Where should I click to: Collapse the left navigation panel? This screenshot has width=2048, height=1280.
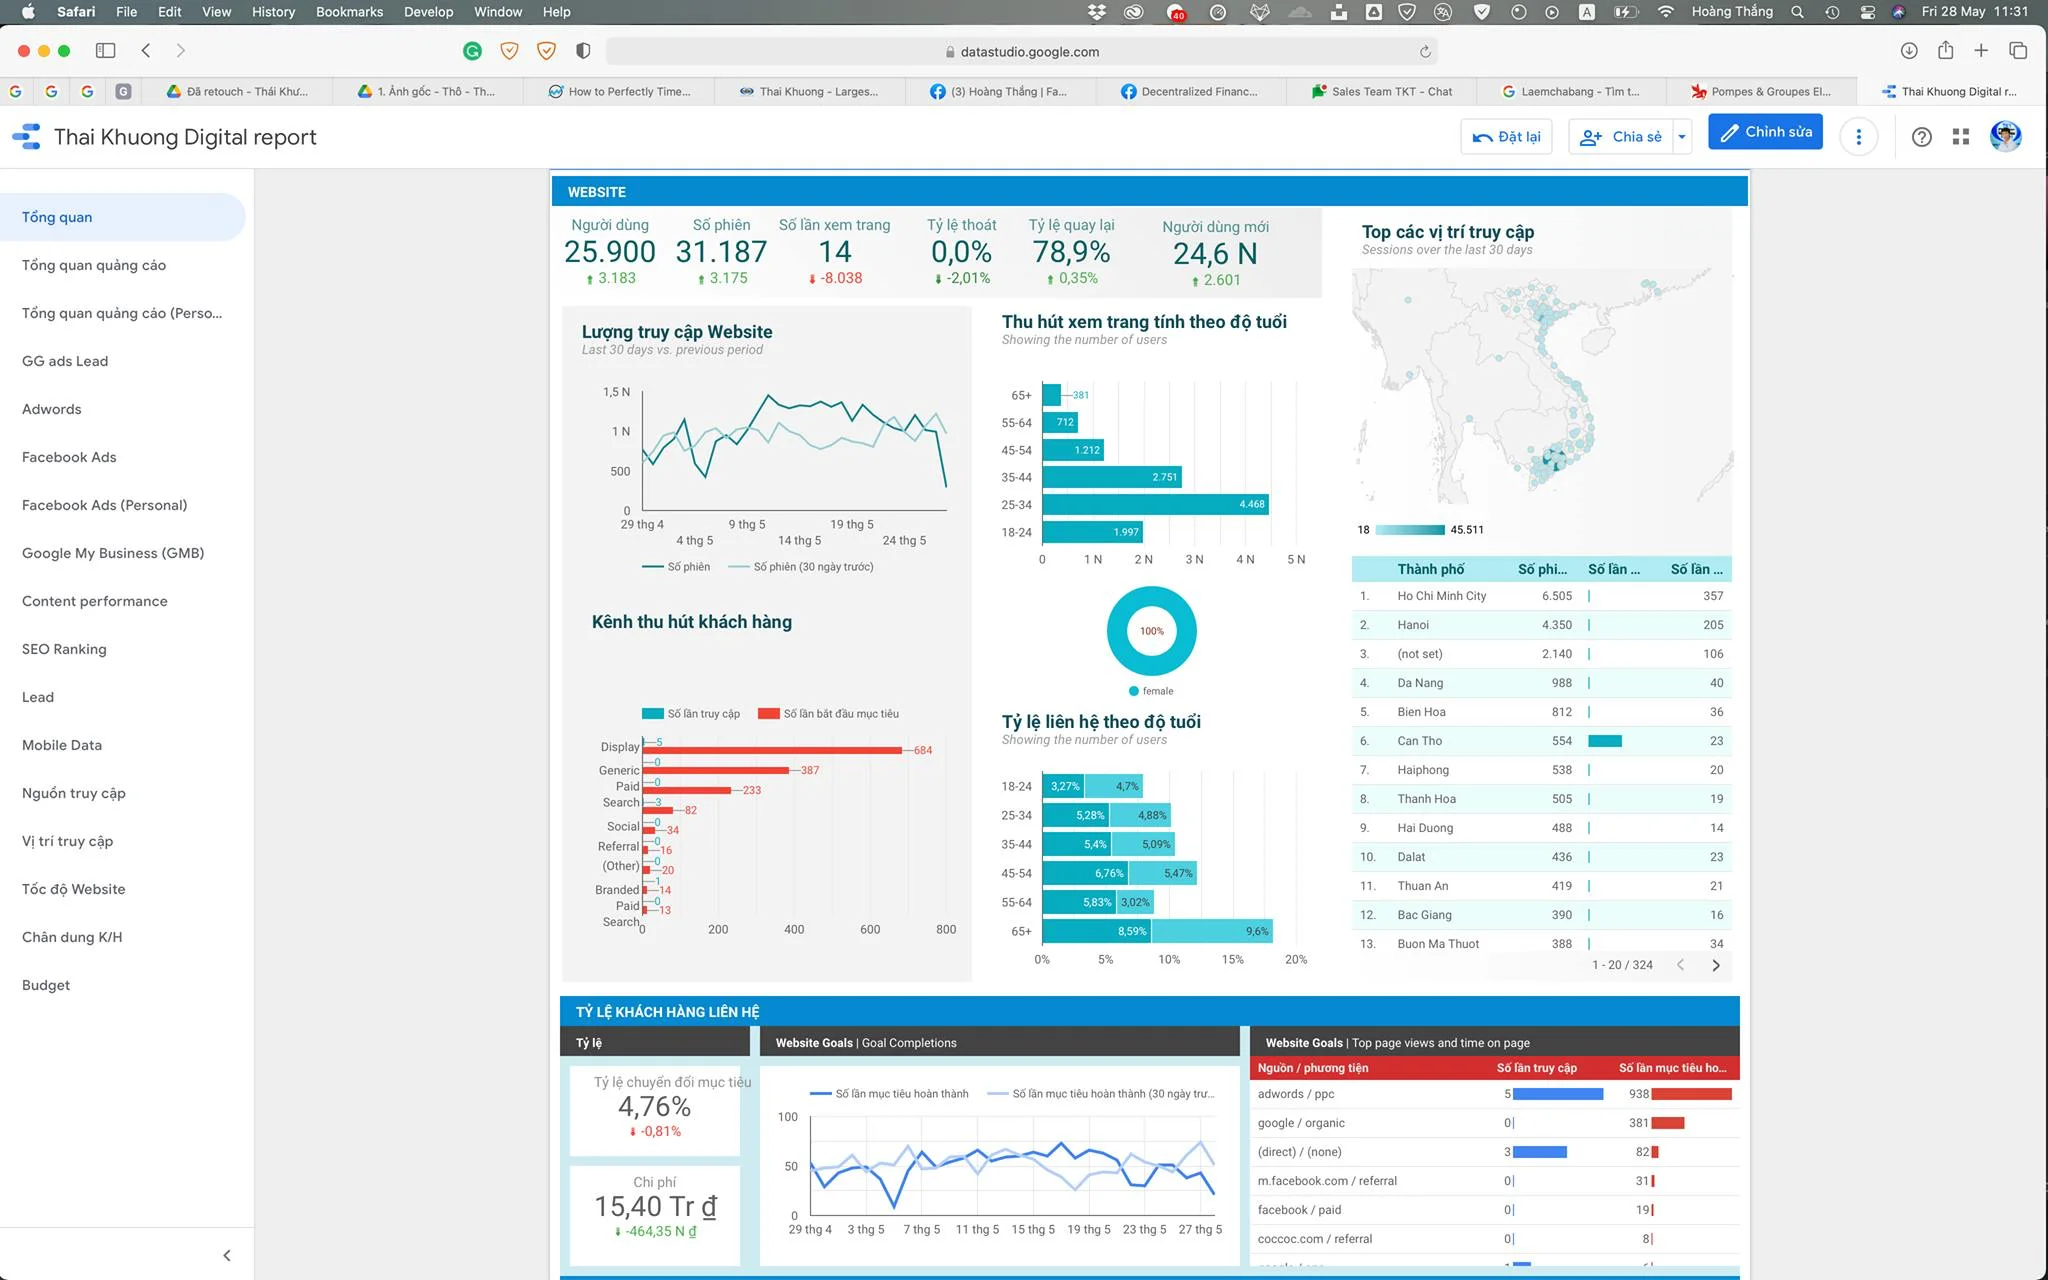point(227,1255)
